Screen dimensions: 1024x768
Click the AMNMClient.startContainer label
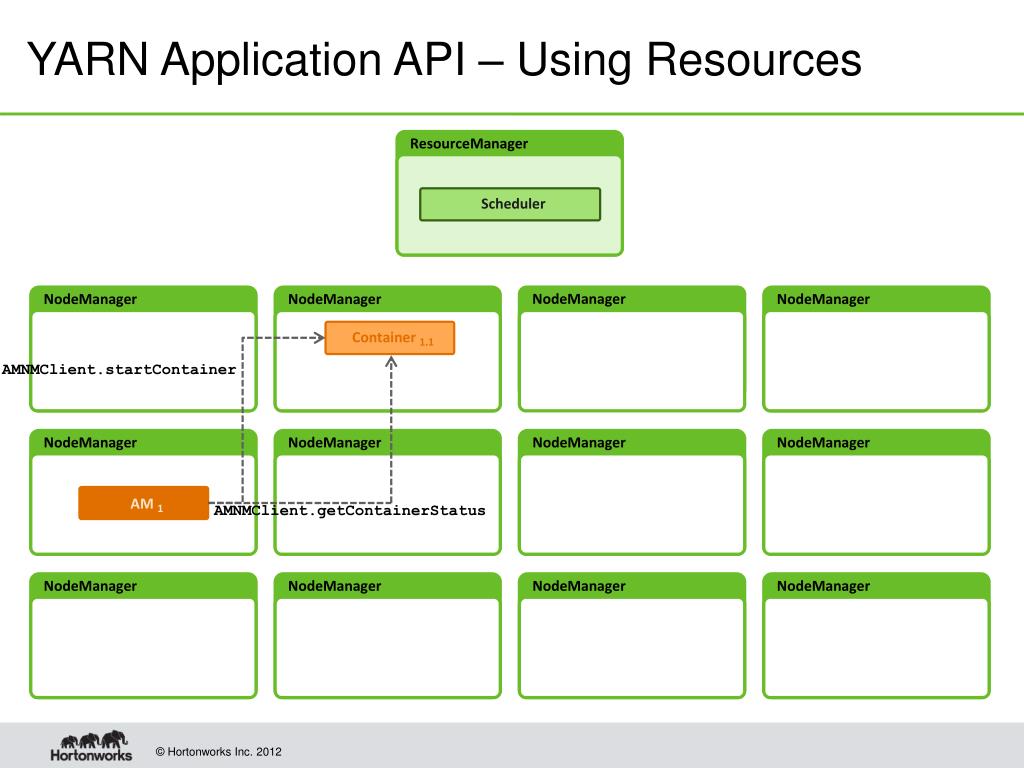coord(119,370)
